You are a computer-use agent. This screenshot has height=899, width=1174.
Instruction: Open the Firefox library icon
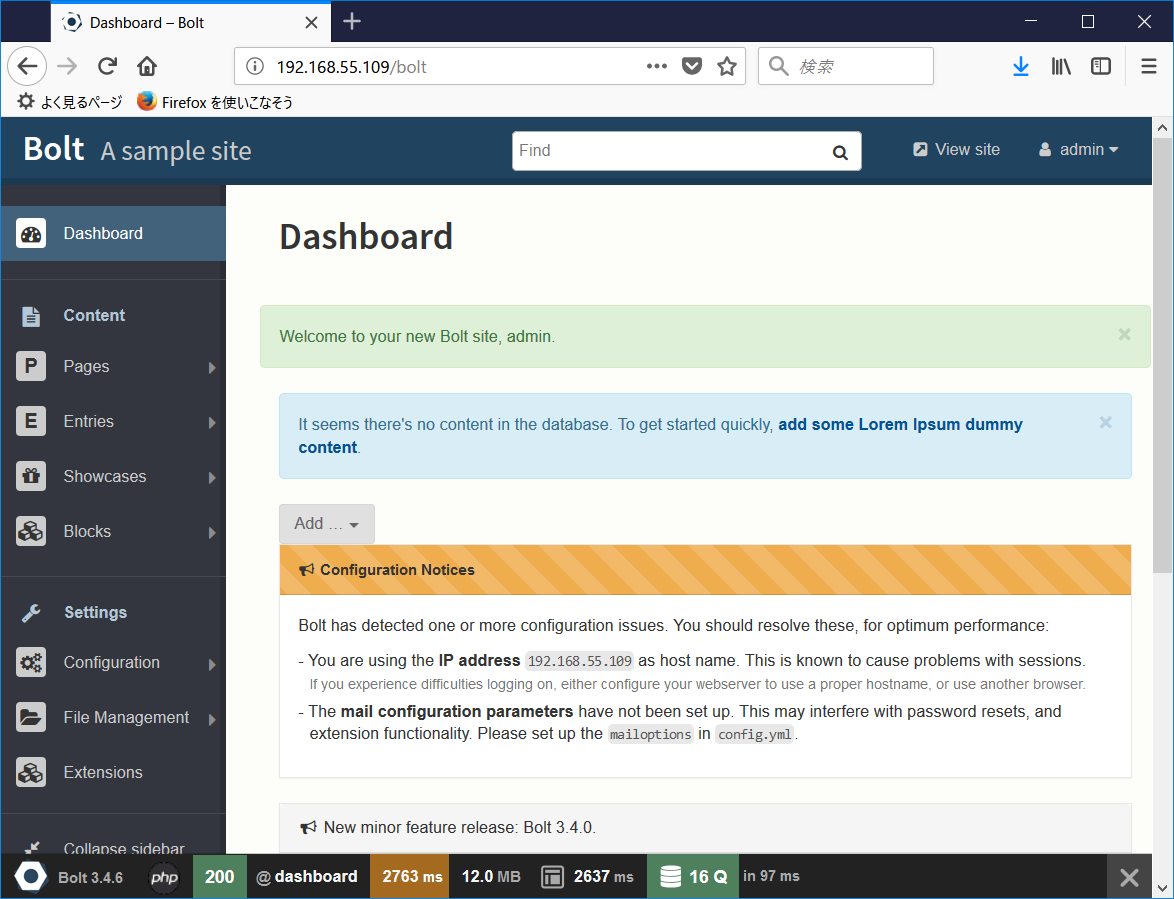pos(1061,67)
